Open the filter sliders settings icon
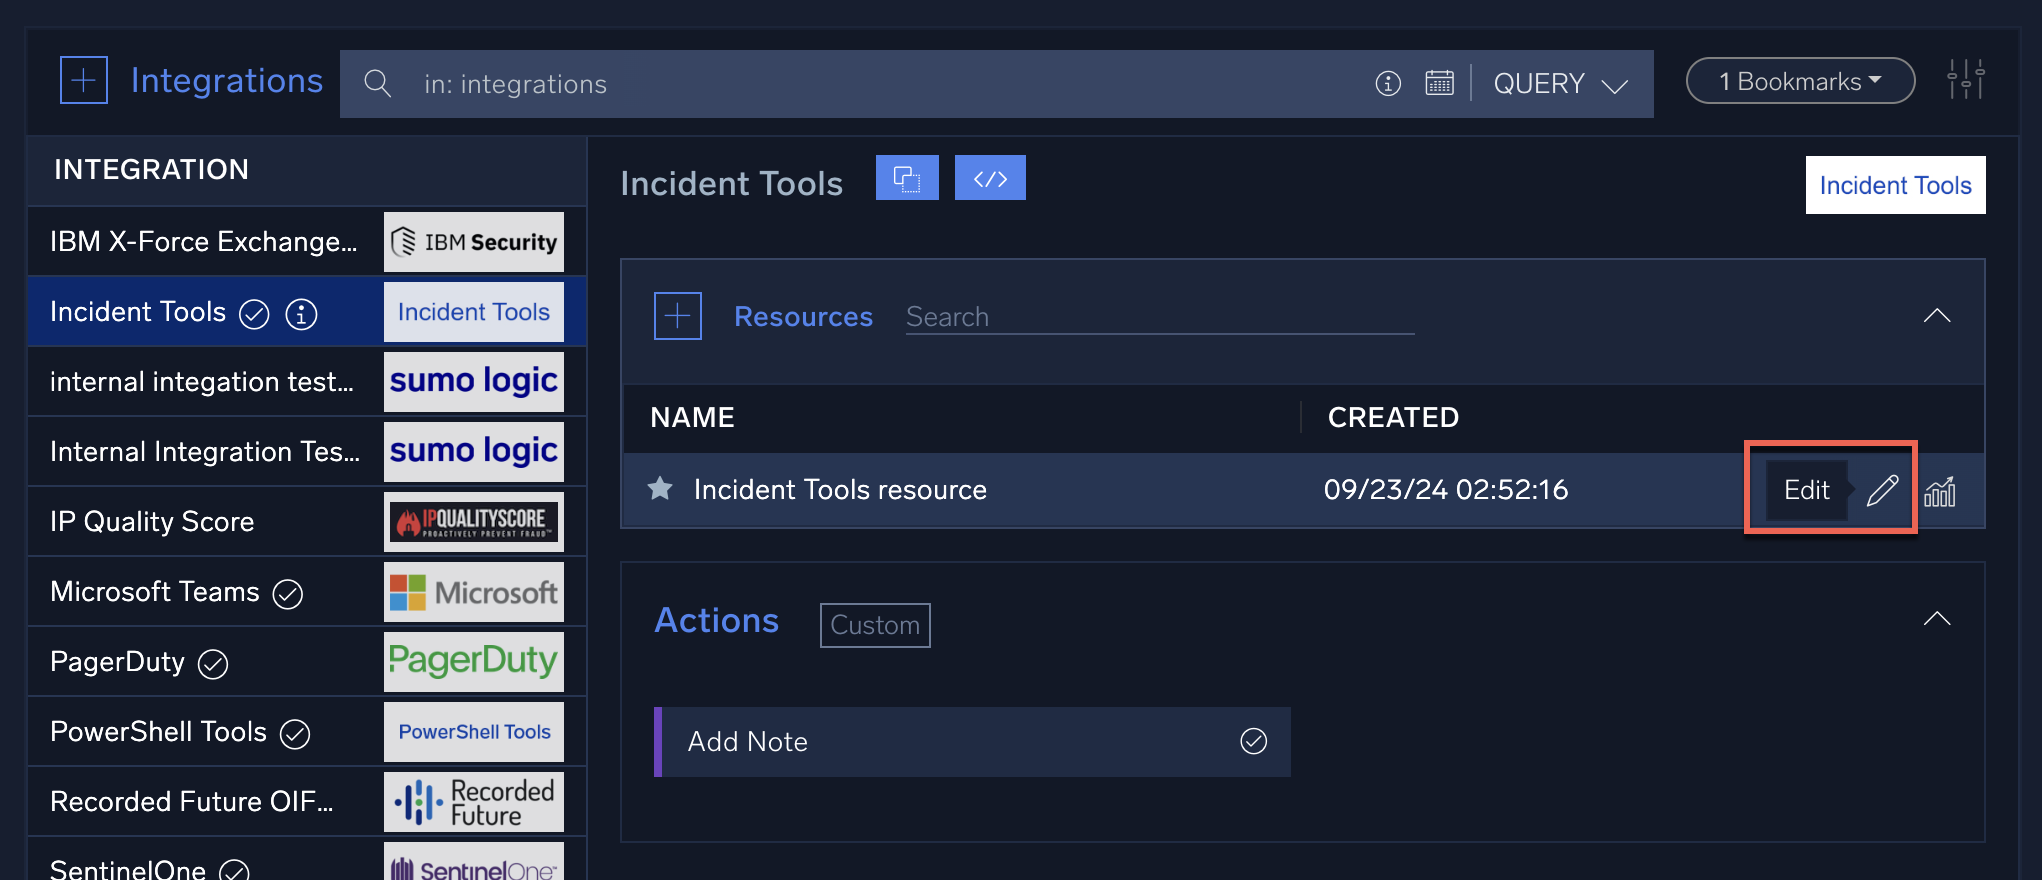 [1965, 80]
